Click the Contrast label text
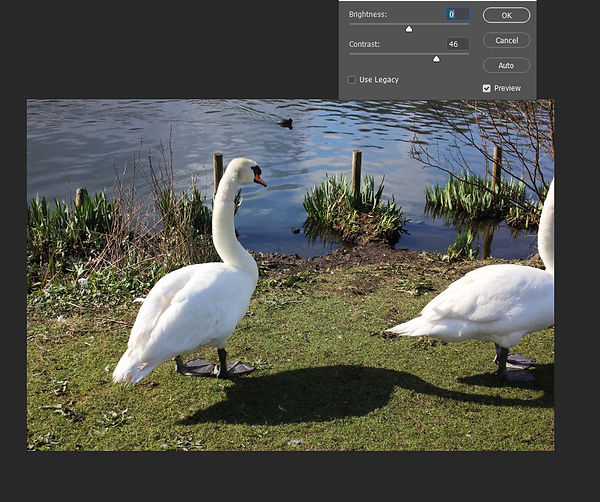Viewport: 600px width, 502px height. tap(364, 44)
